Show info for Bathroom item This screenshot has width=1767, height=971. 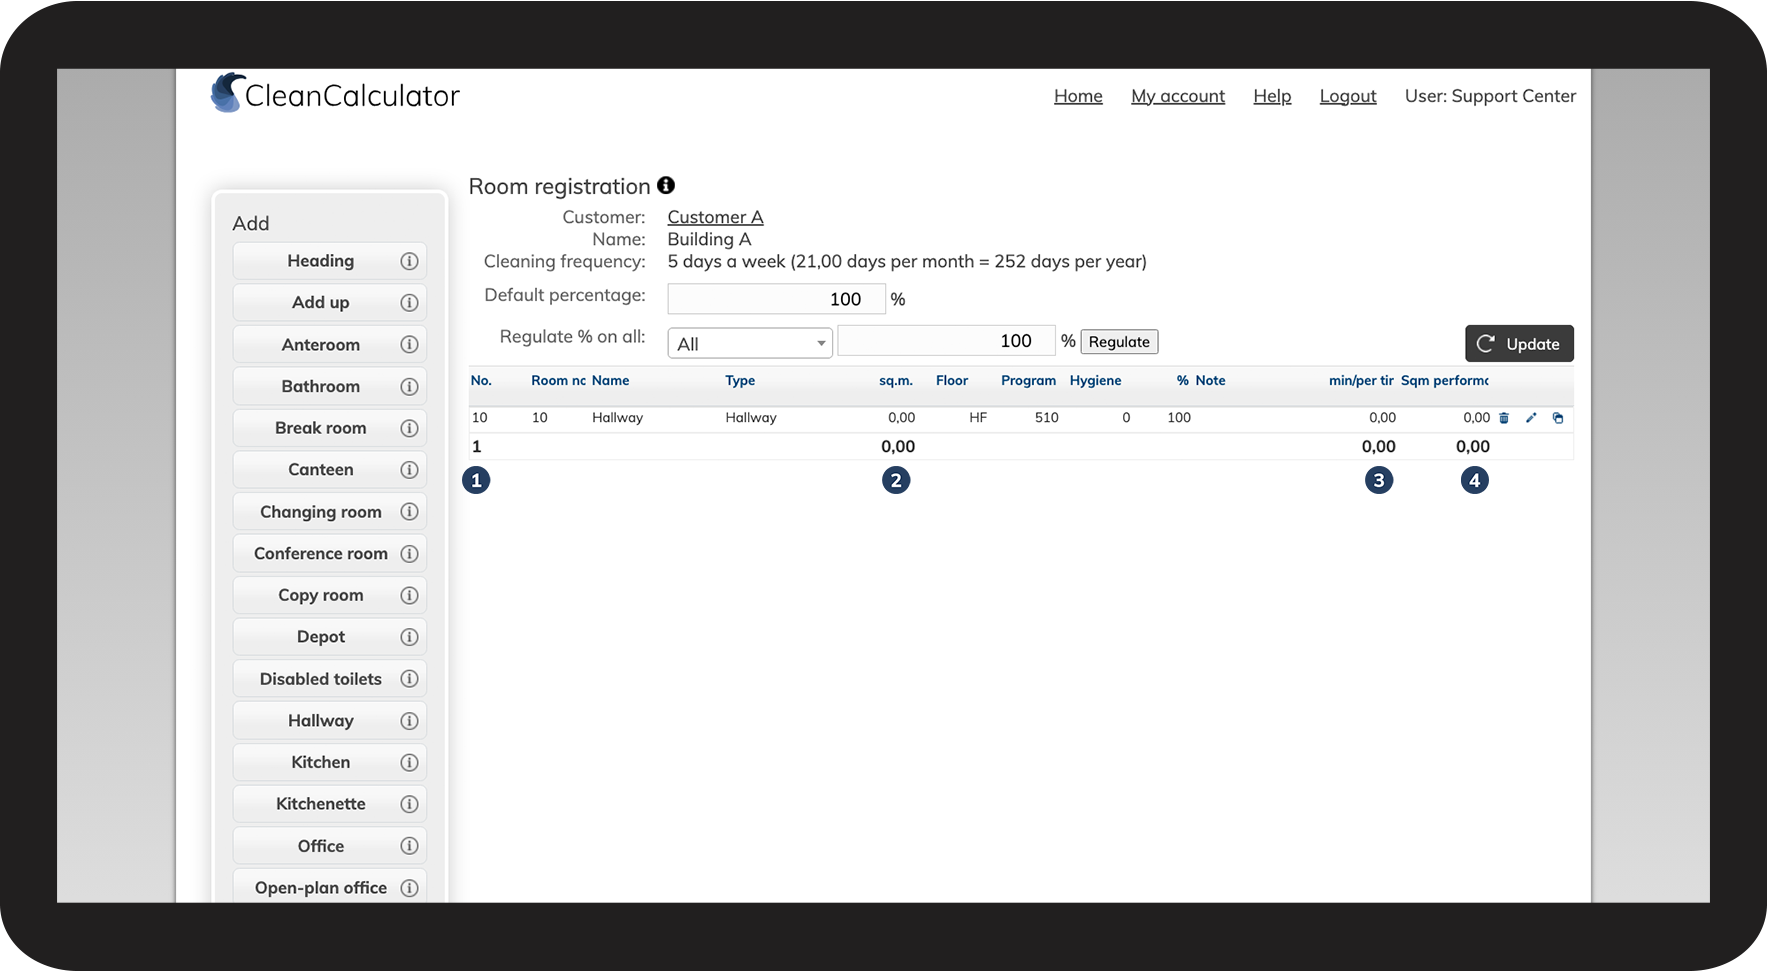409,386
